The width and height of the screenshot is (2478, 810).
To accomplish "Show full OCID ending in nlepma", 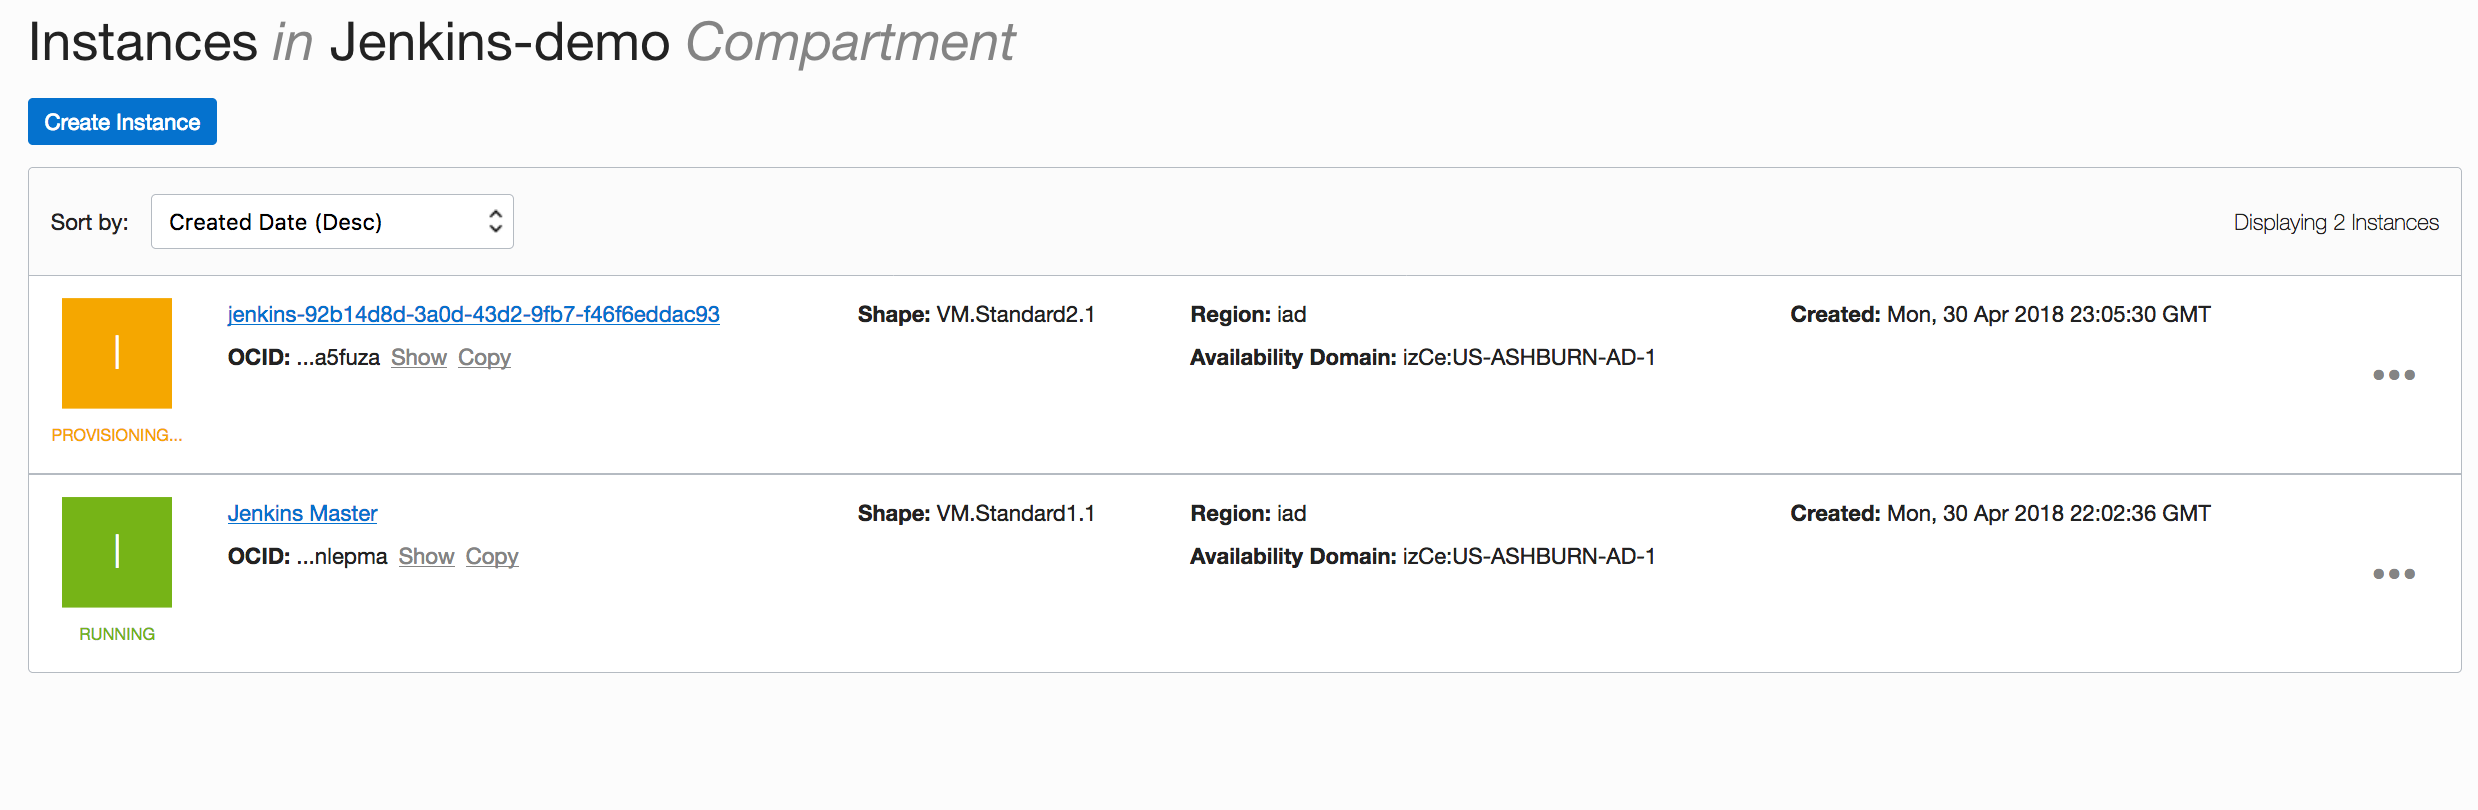I will click(426, 557).
